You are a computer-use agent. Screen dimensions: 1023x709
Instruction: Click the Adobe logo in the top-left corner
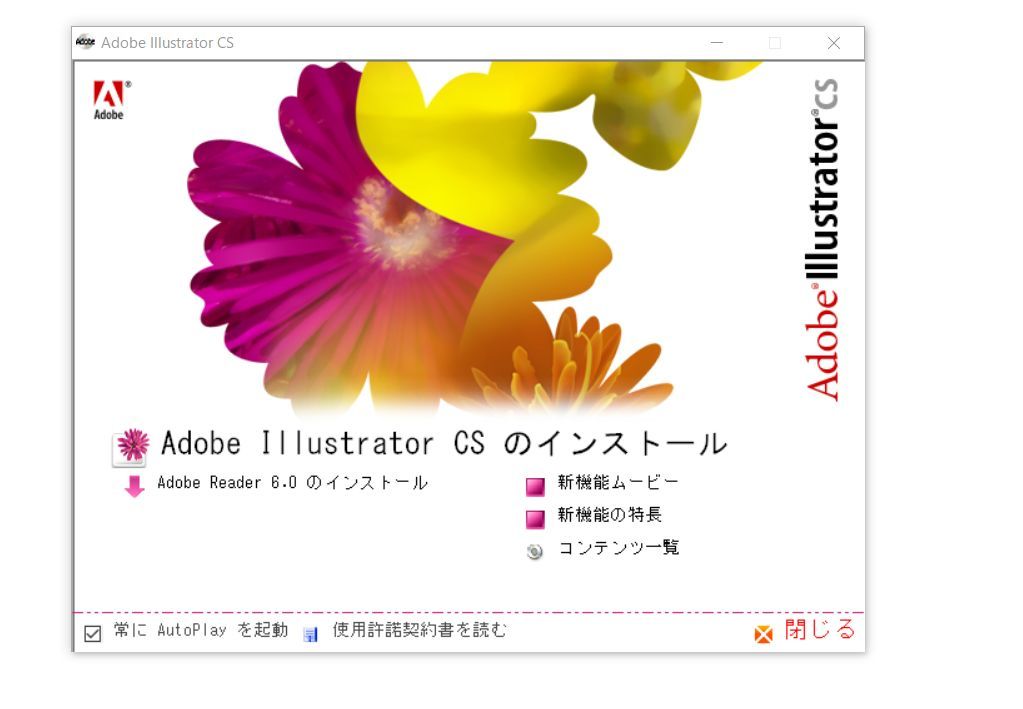coord(110,100)
